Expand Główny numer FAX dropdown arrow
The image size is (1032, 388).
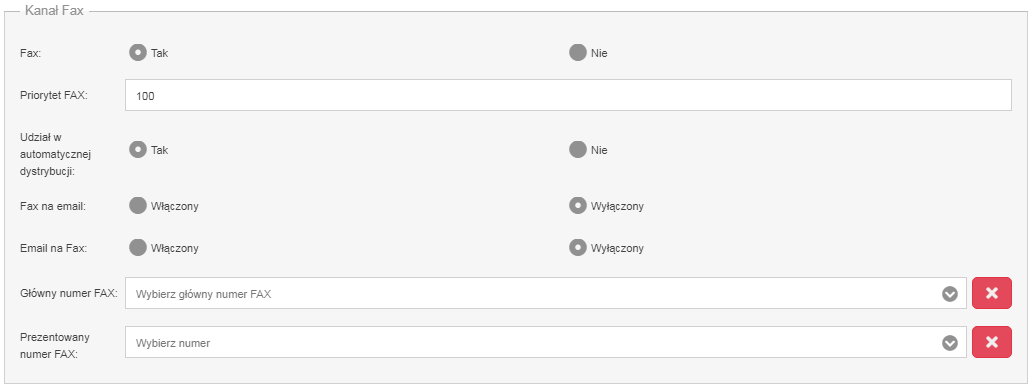click(949, 294)
